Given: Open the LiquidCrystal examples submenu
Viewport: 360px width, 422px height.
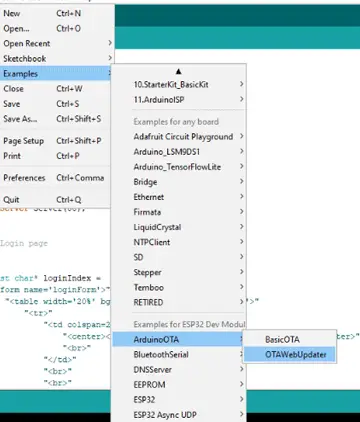Looking at the screenshot, I should 179,227.
